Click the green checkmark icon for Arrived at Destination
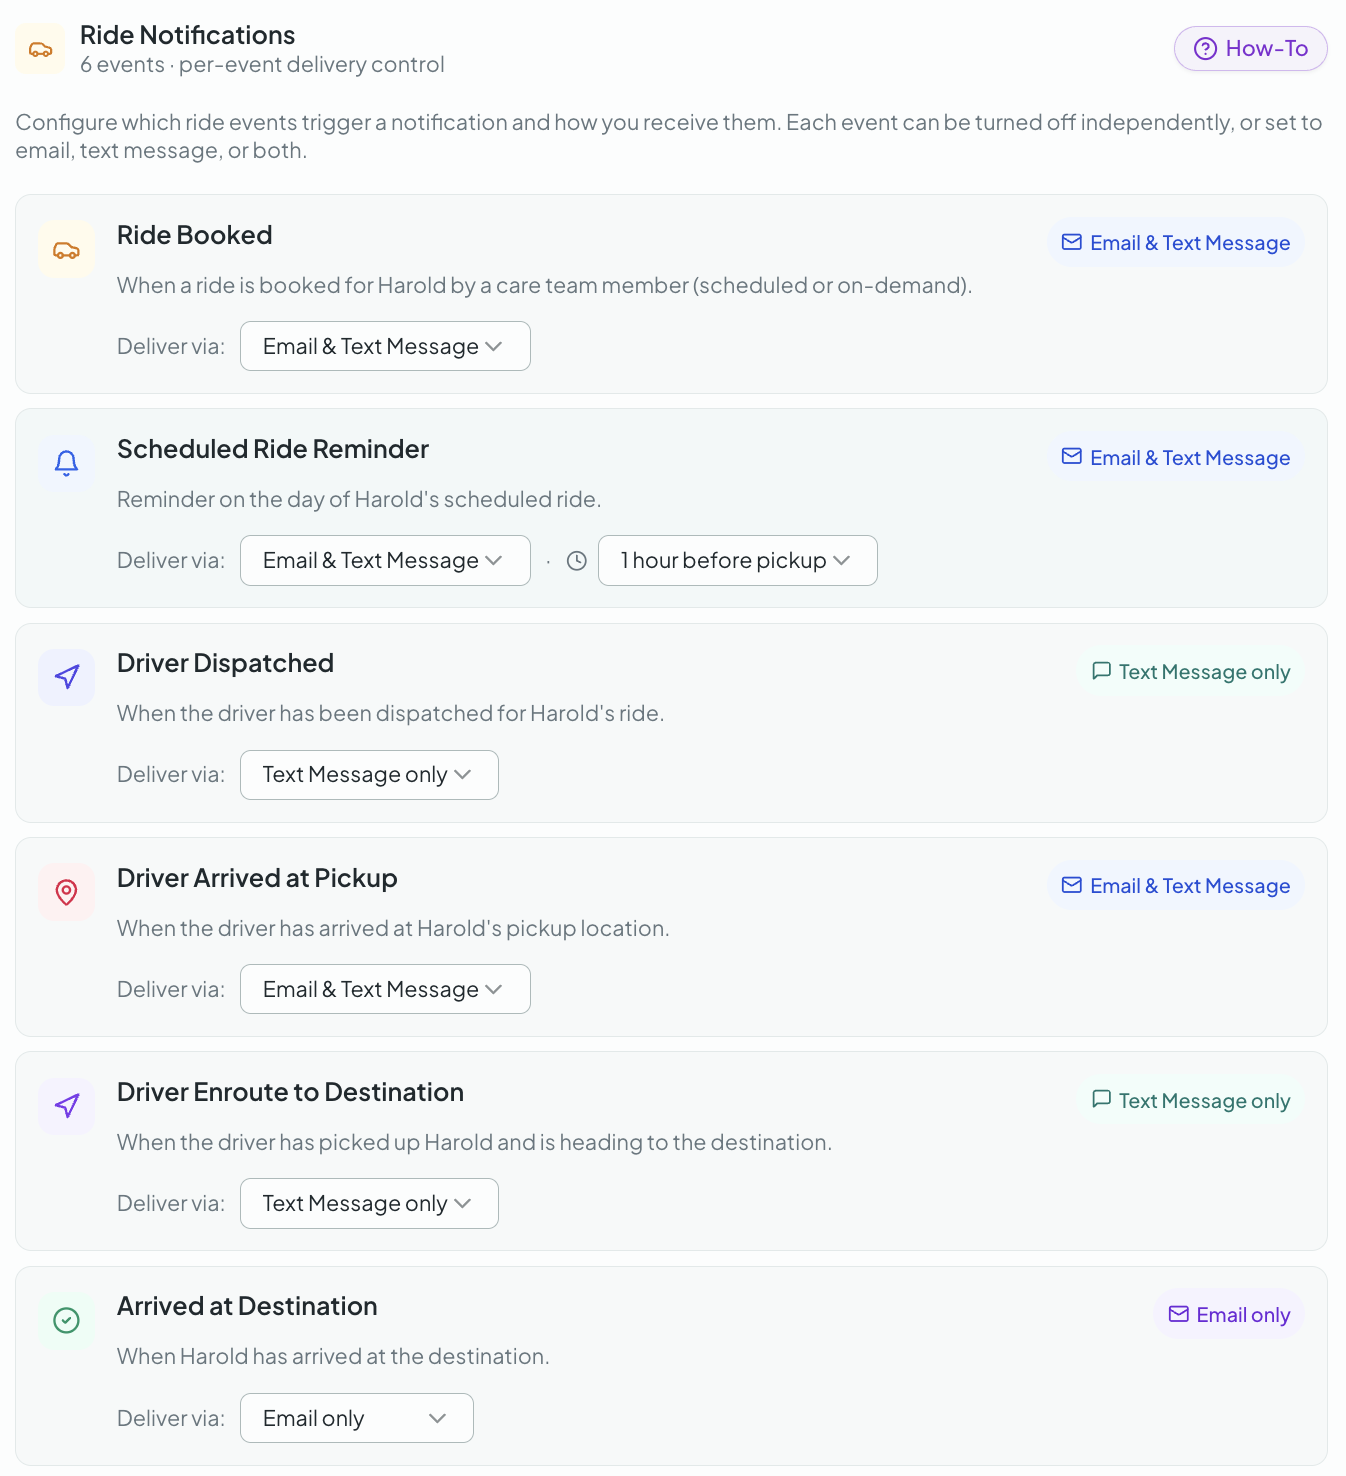 (x=66, y=1320)
